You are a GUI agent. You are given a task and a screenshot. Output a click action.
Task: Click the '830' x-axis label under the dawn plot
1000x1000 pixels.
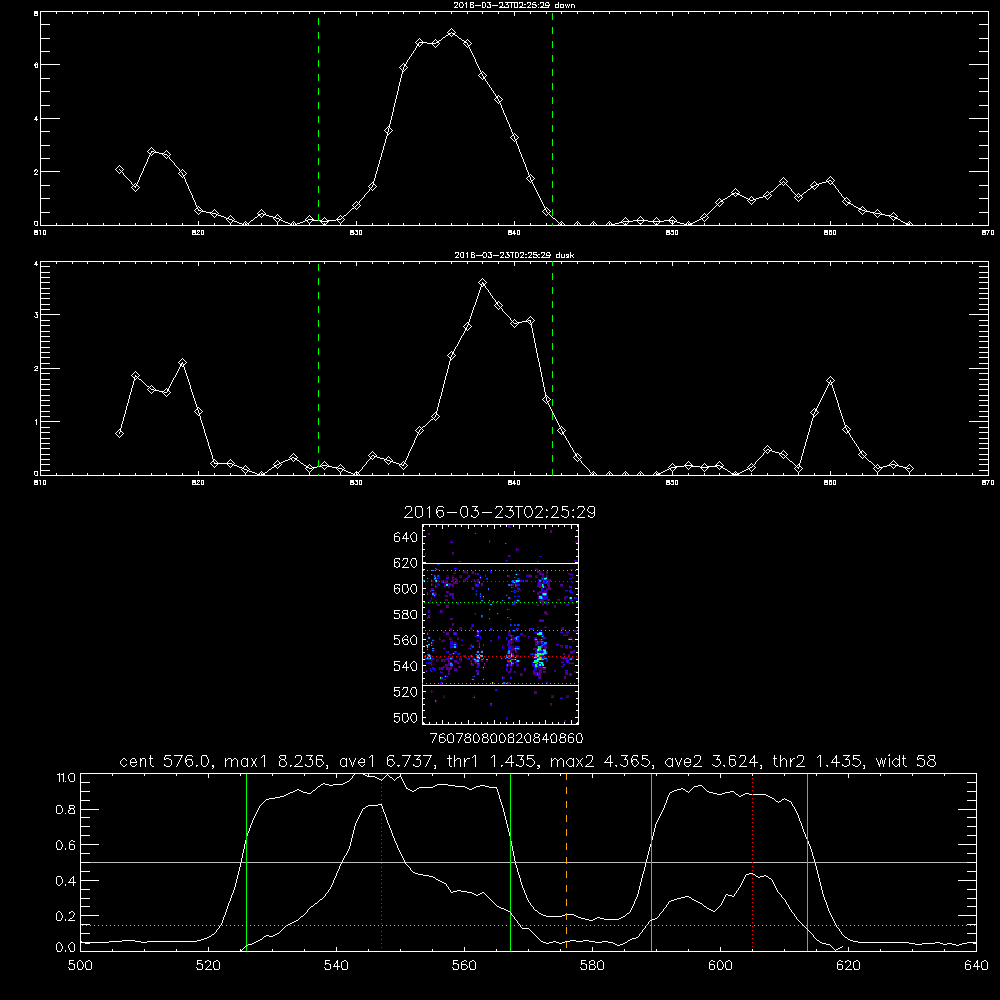pos(356,233)
